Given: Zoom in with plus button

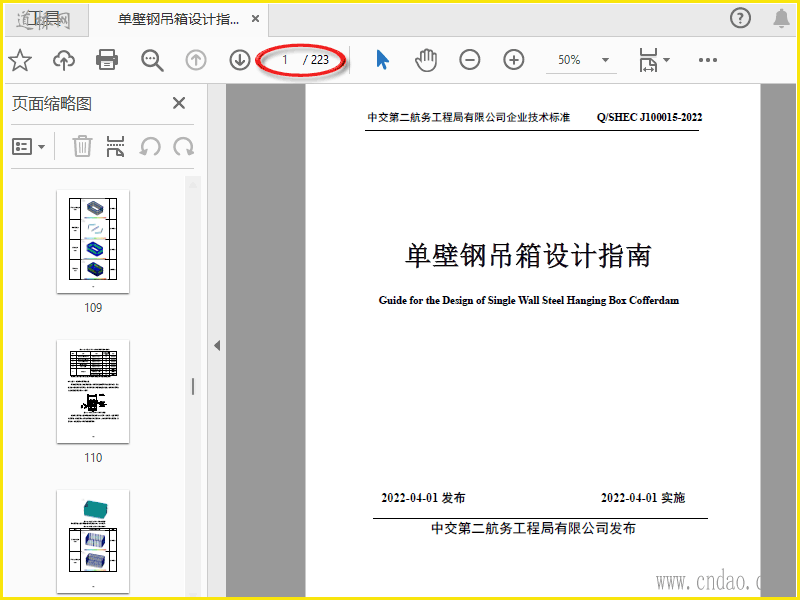Looking at the screenshot, I should pyautogui.click(x=514, y=60).
